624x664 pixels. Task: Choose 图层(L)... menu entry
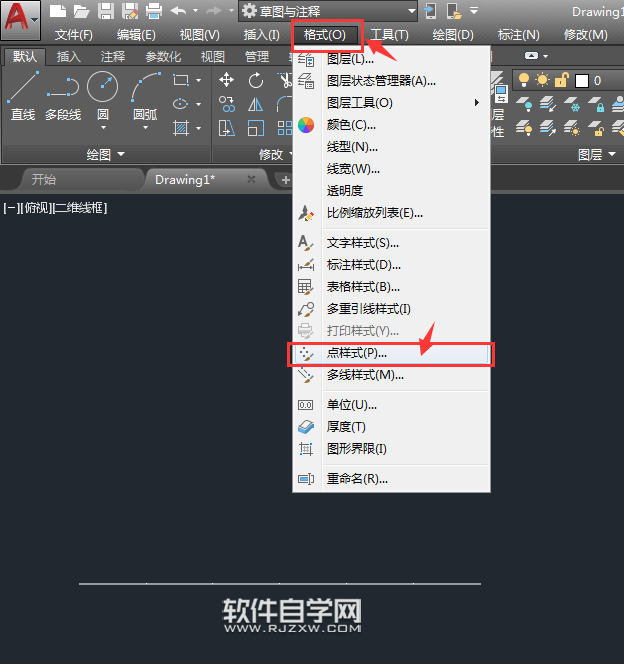click(x=391, y=59)
